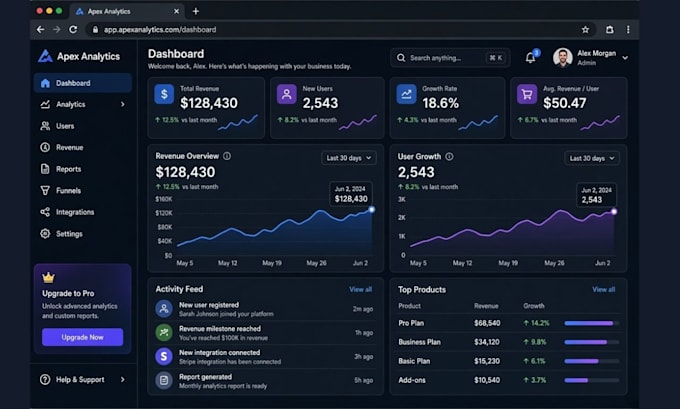Image resolution: width=680 pixels, height=409 pixels.
Task: Open the Integrations sidebar page
Action: coord(82,212)
